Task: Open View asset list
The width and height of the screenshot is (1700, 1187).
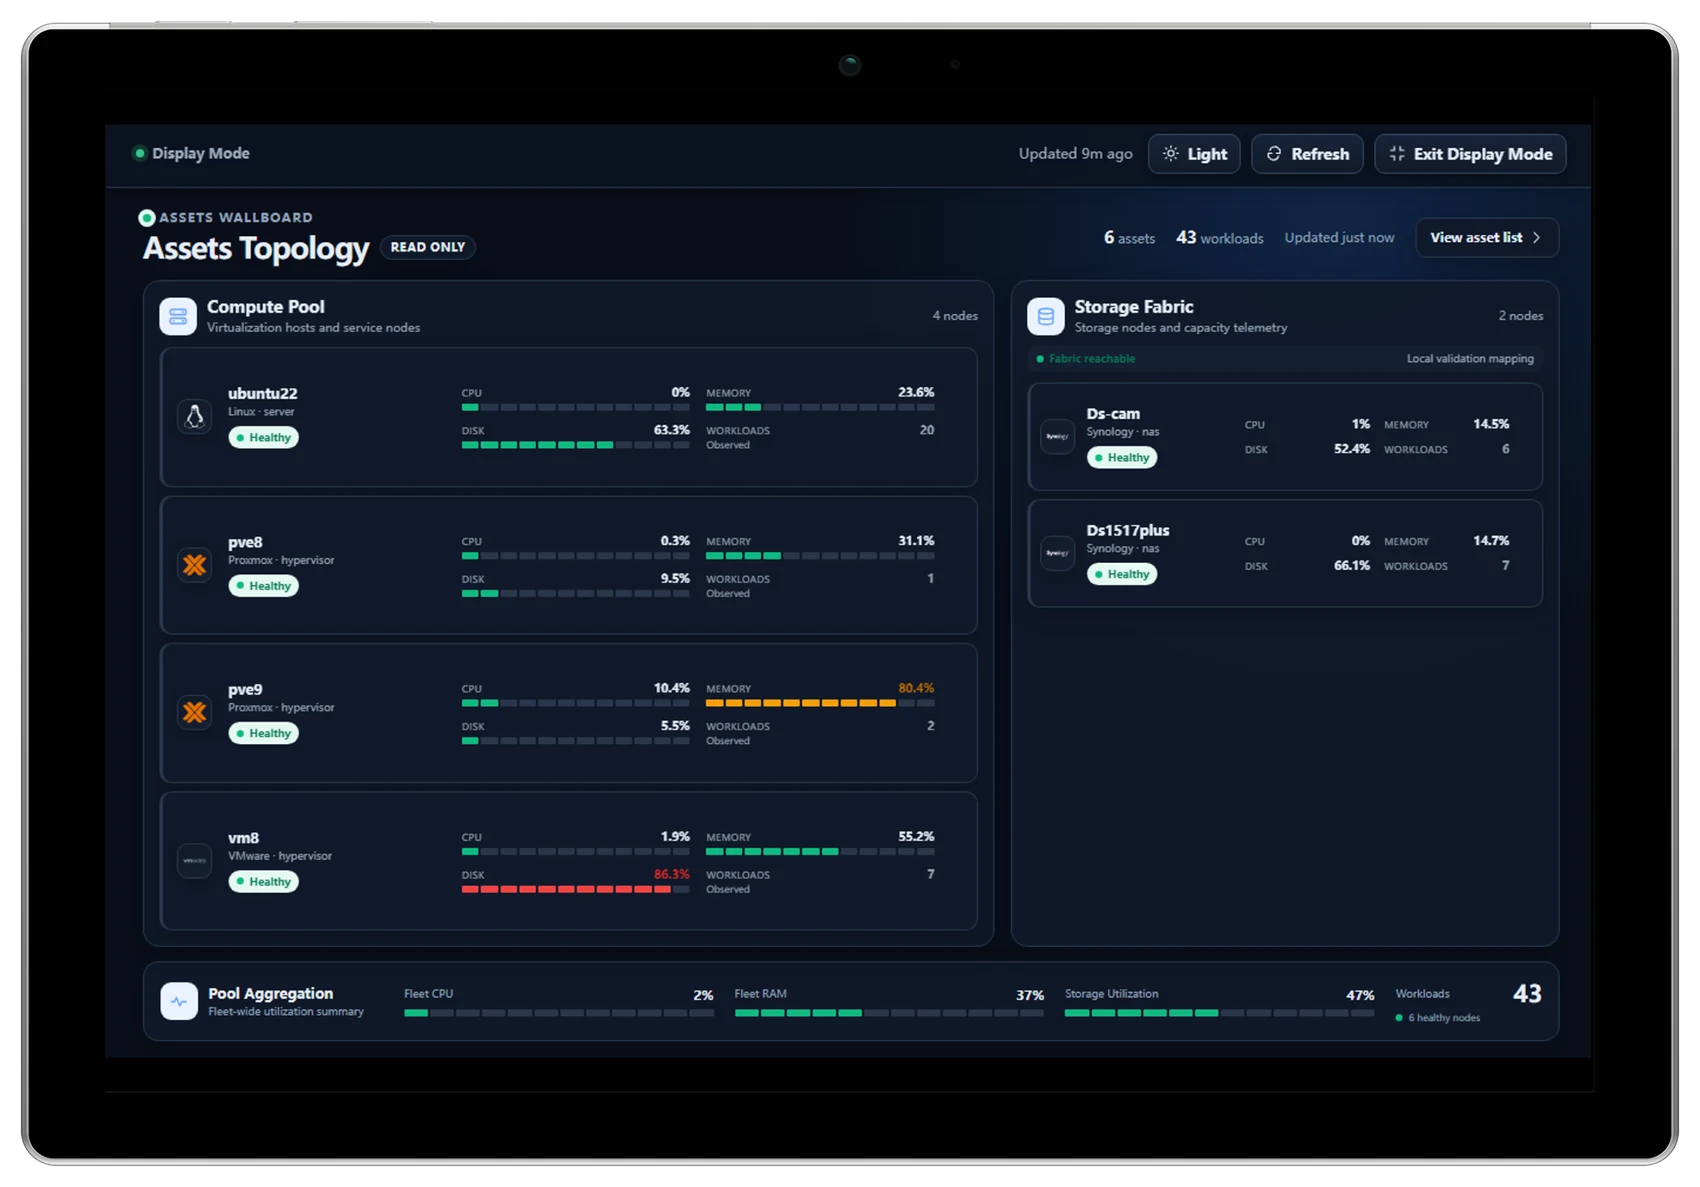Action: 1487,237
